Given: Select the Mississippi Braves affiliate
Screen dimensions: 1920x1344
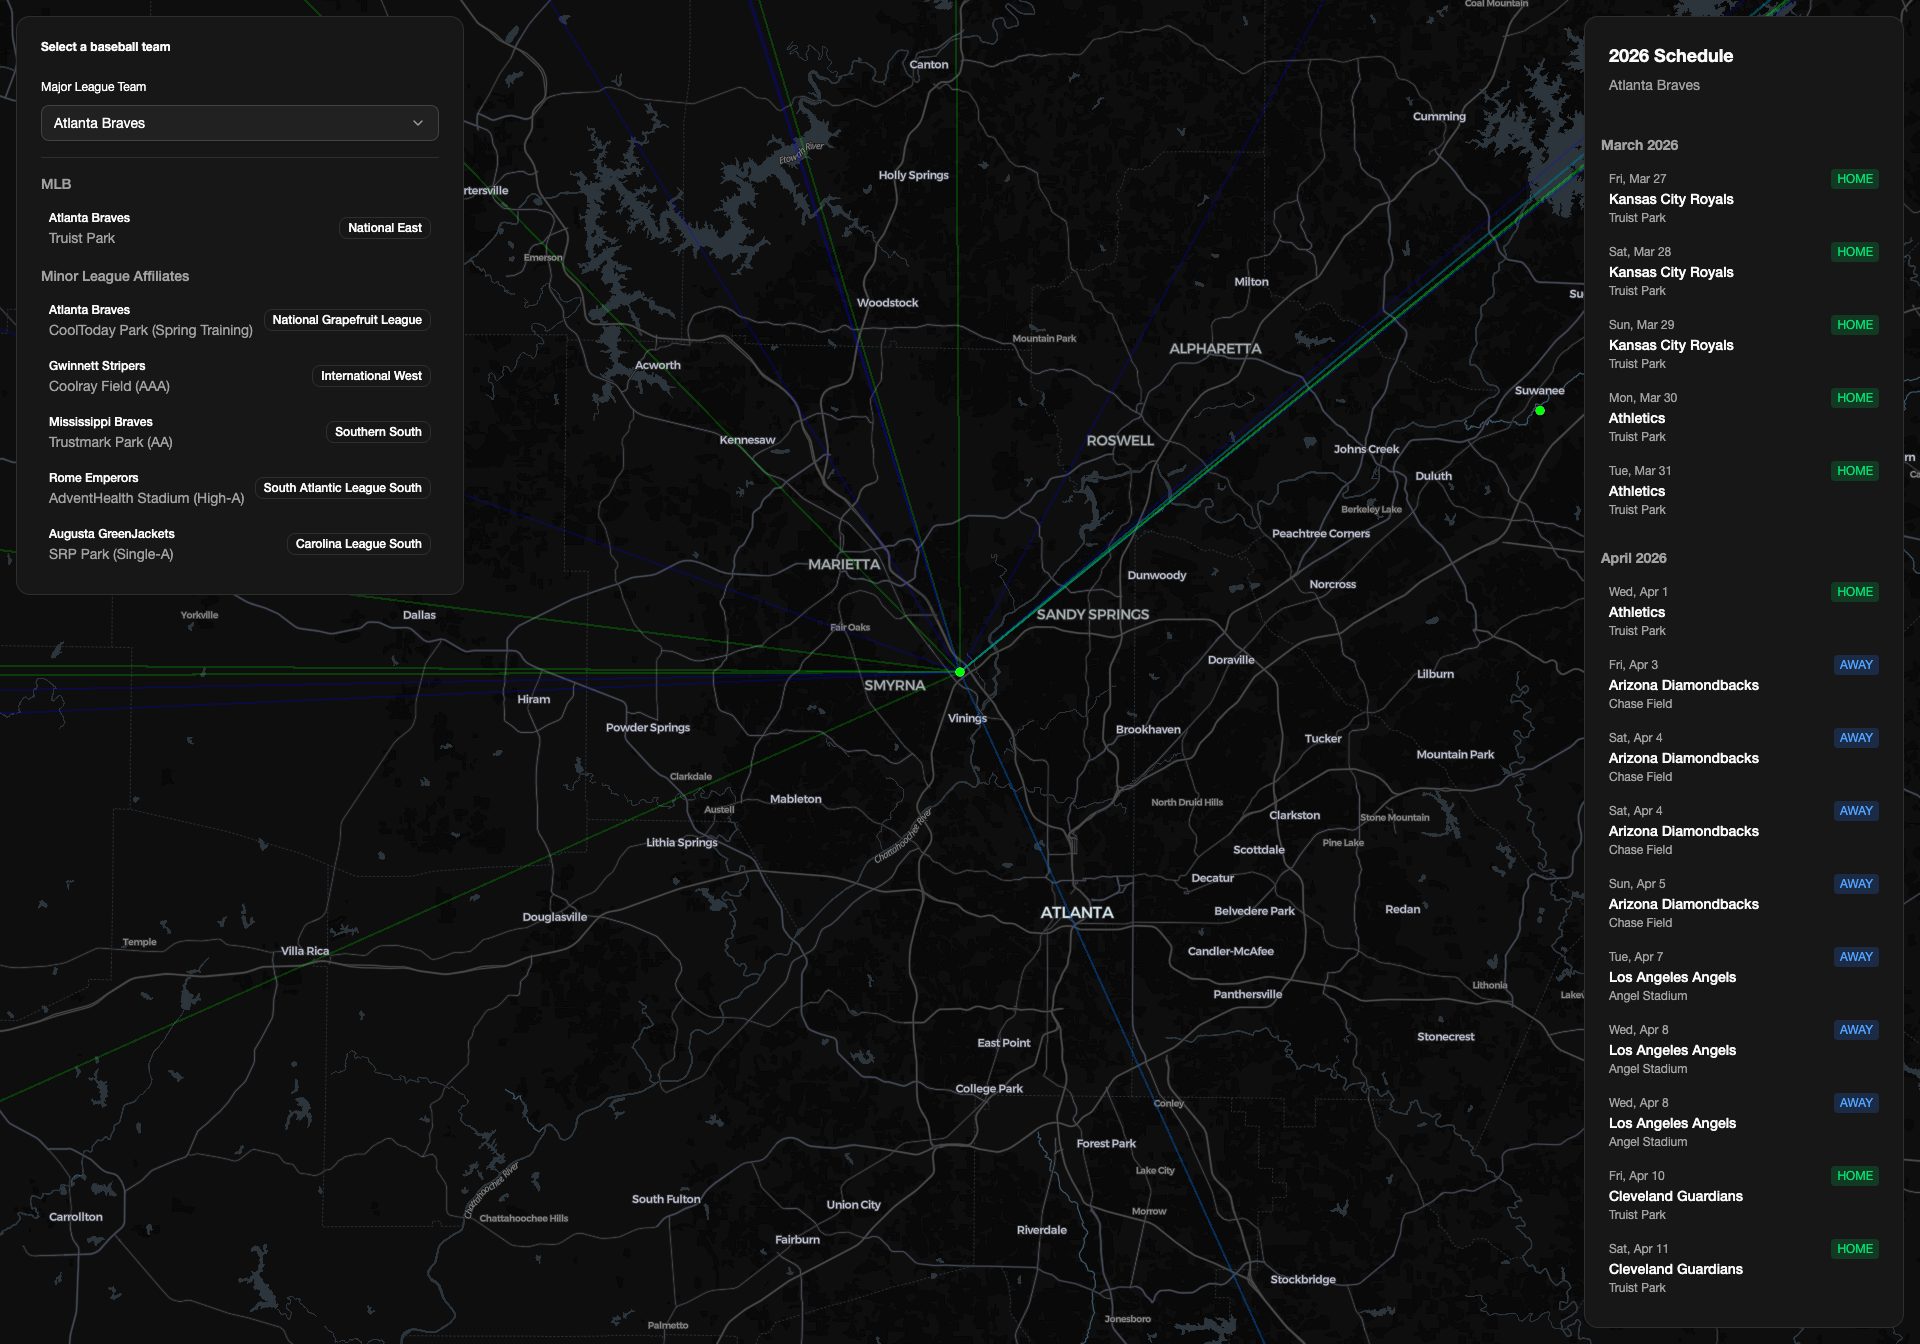Looking at the screenshot, I should [239, 432].
